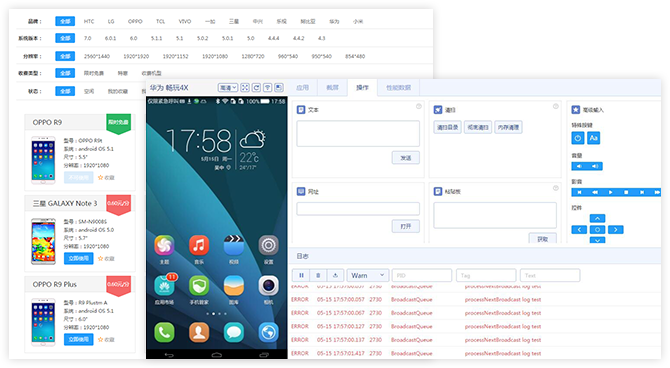Click the OPPO R9 device thumbnail

pyautogui.click(x=43, y=160)
